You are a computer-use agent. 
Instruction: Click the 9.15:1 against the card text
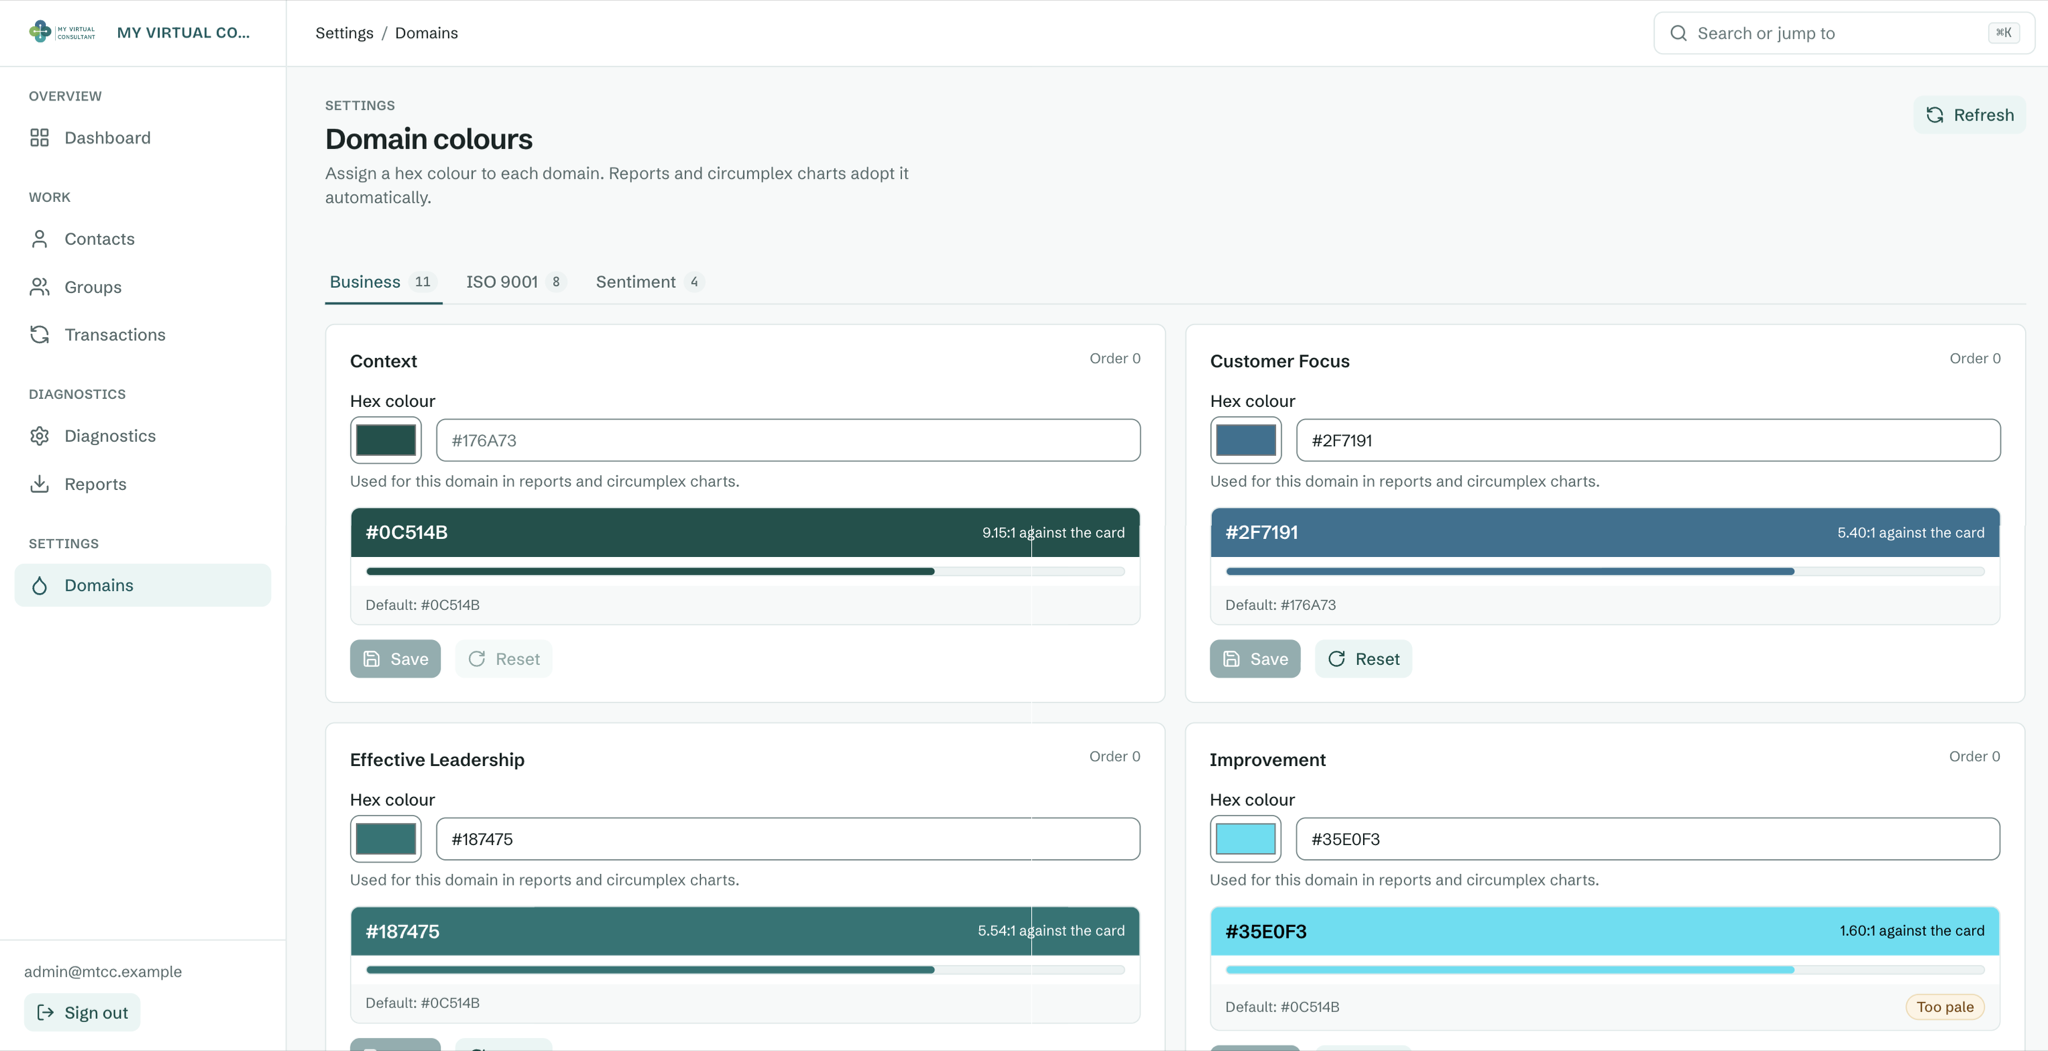click(x=1053, y=533)
